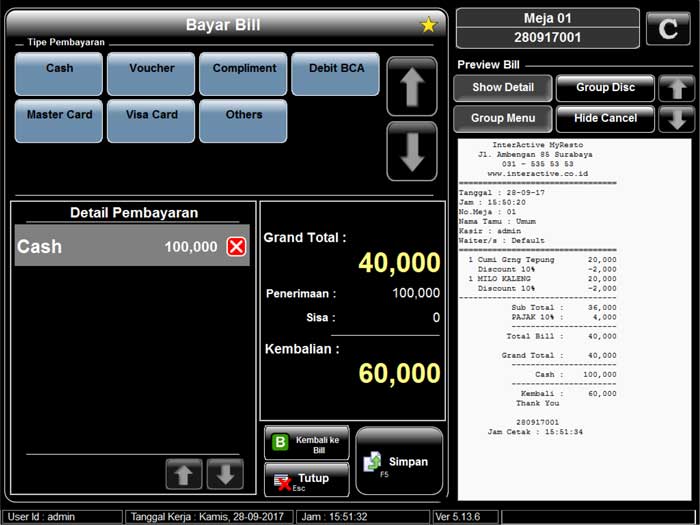Toggle Show Detail in bill preview
Screen dimensions: 700x525
point(503,88)
